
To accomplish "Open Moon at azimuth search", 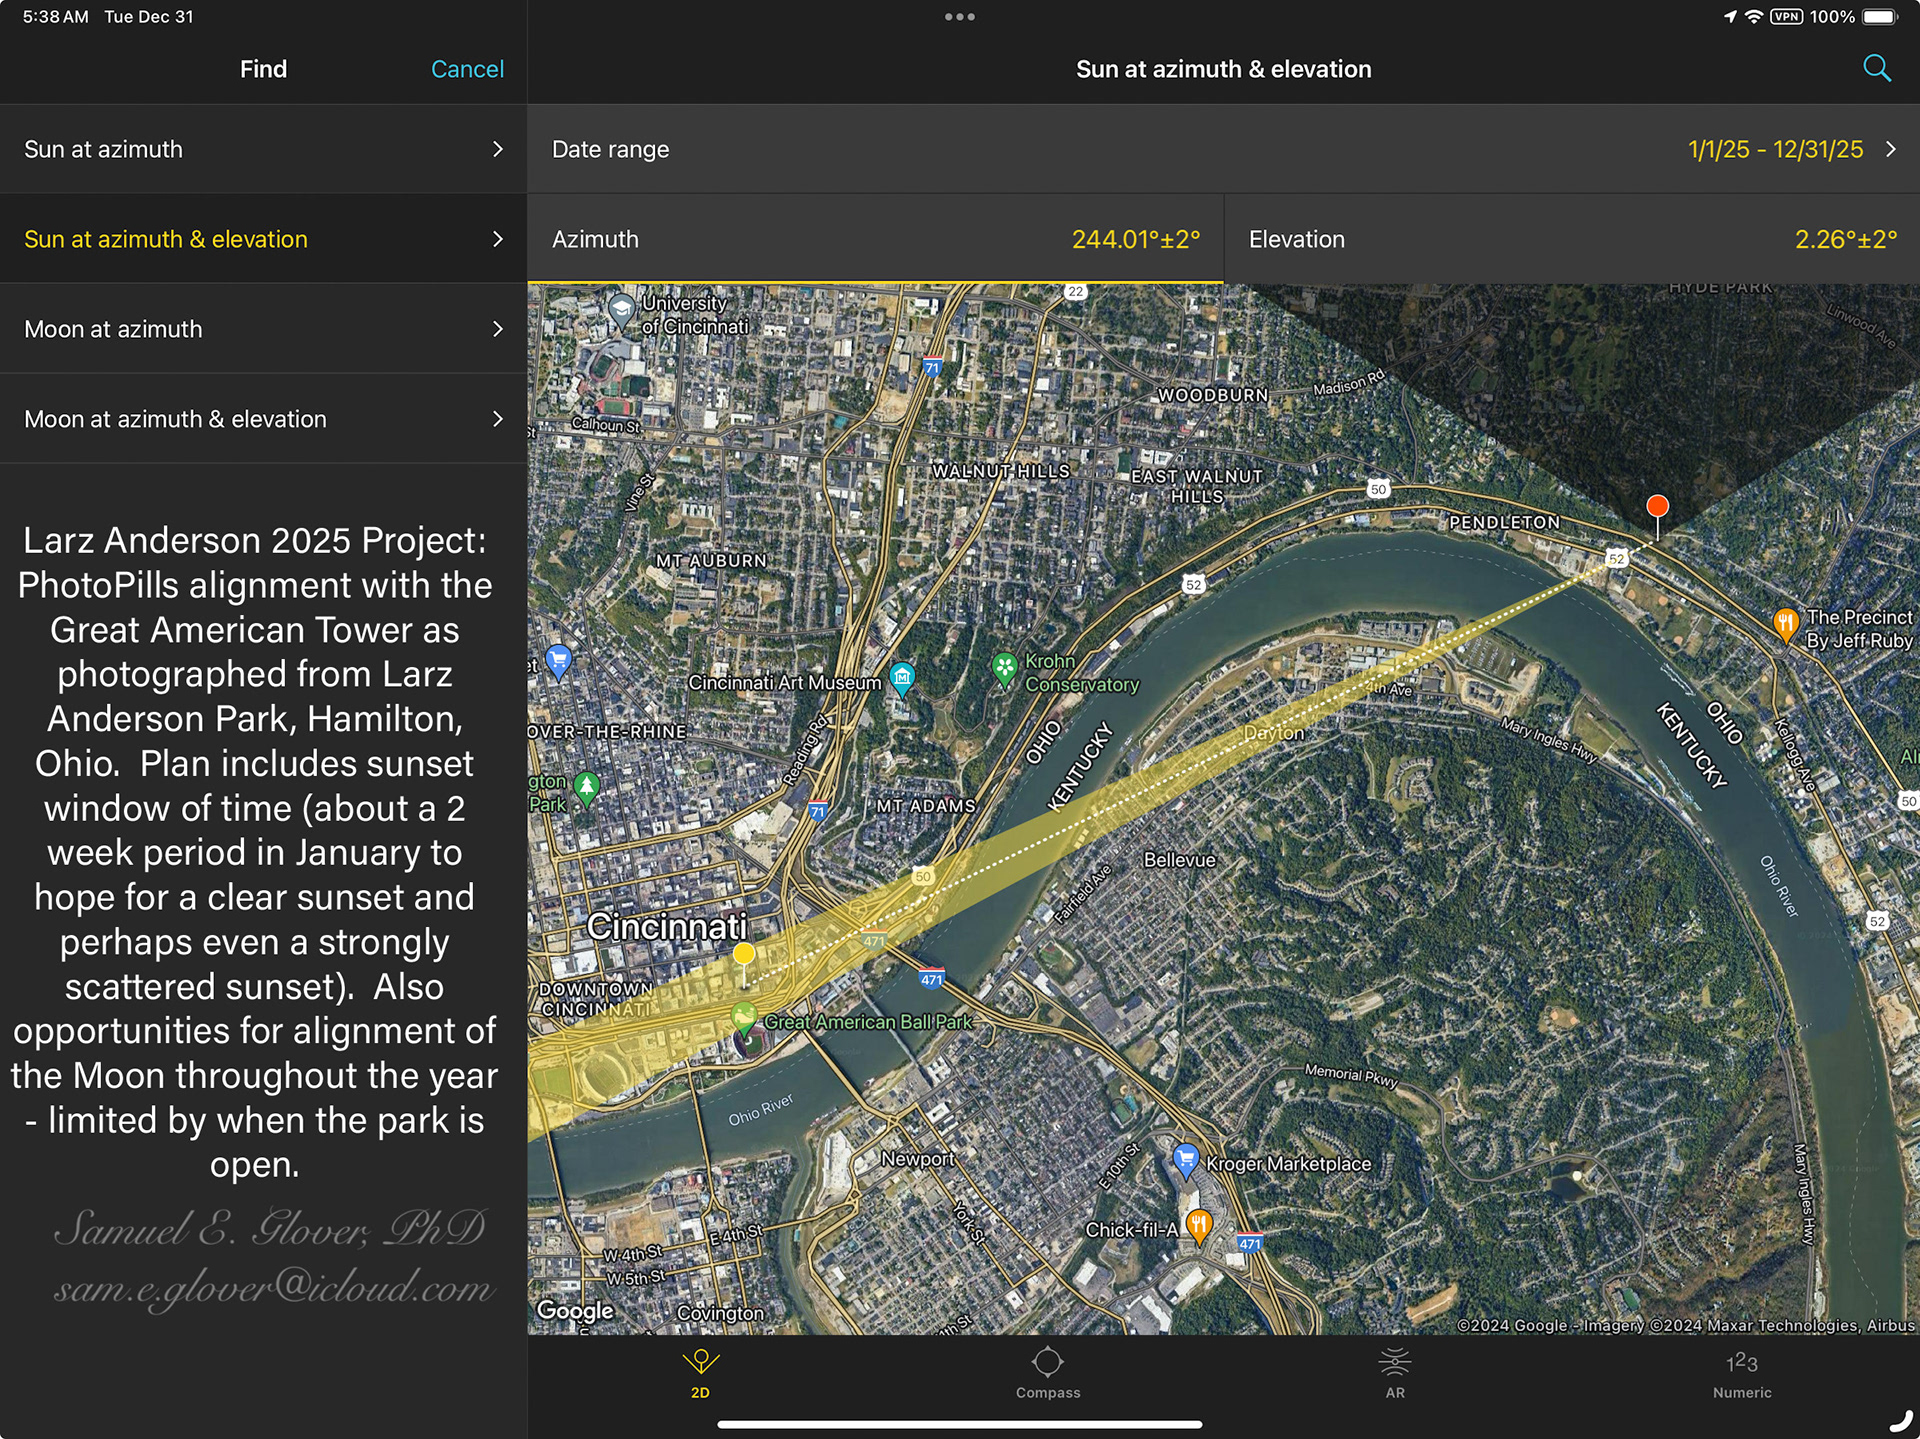I will [x=263, y=329].
